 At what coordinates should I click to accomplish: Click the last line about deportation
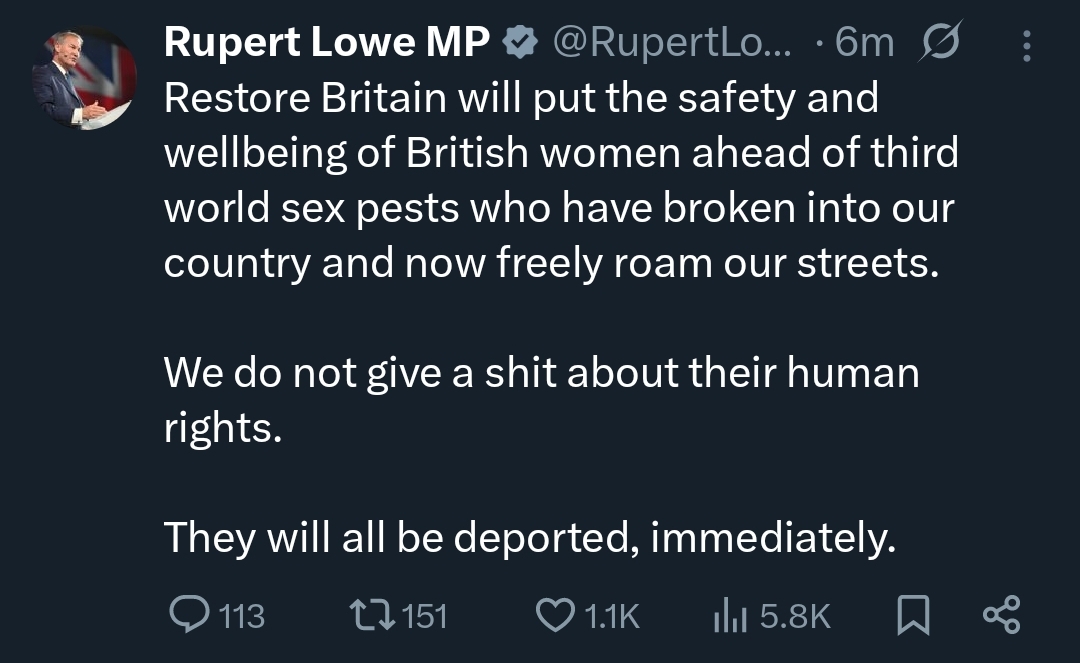coord(527,539)
